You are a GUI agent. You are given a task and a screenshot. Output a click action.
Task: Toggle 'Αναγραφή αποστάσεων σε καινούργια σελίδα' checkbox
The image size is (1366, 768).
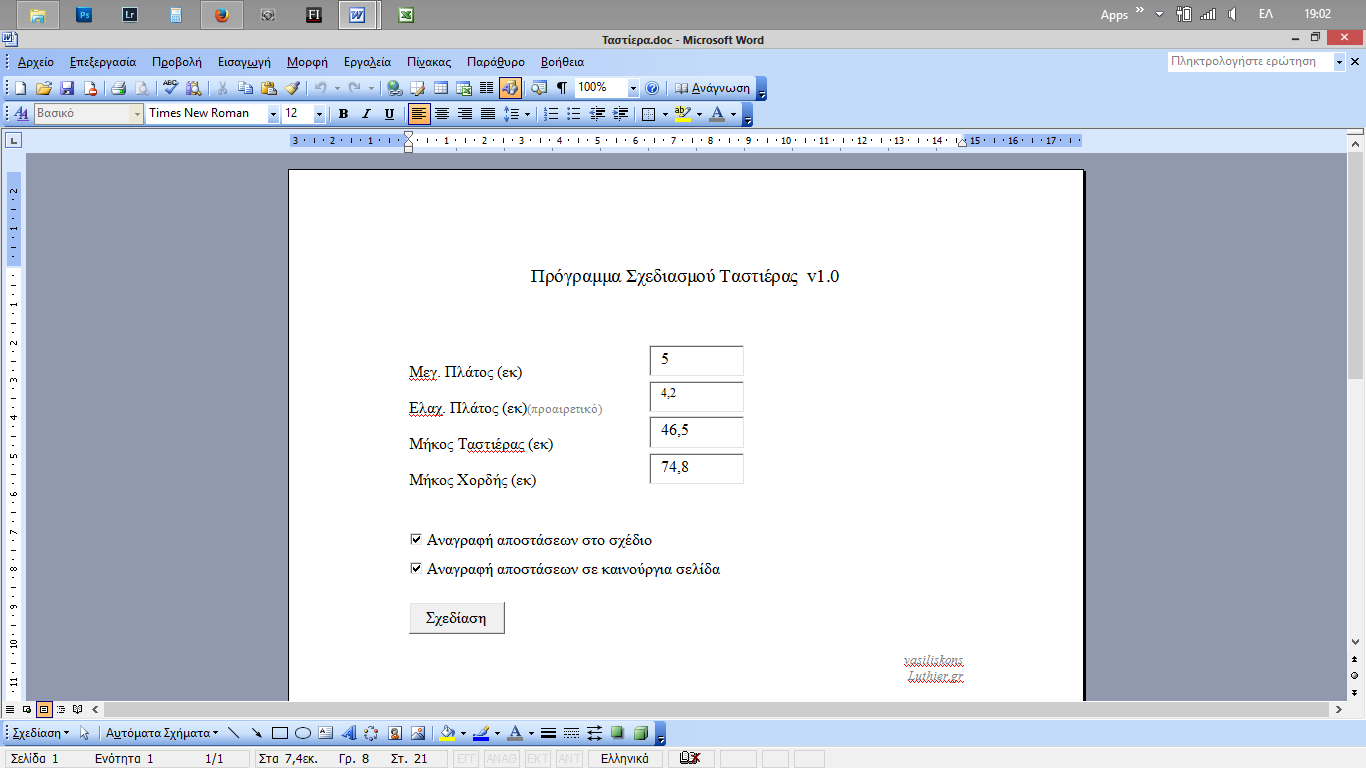[x=416, y=569]
